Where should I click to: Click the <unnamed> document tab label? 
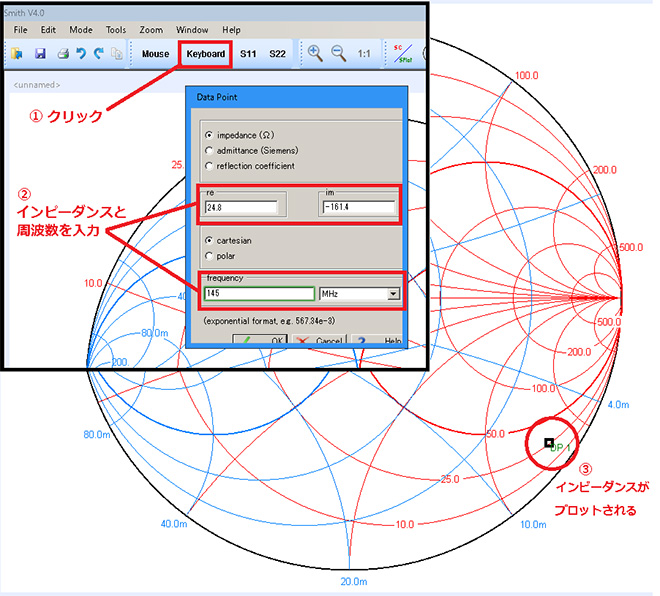[x=37, y=85]
